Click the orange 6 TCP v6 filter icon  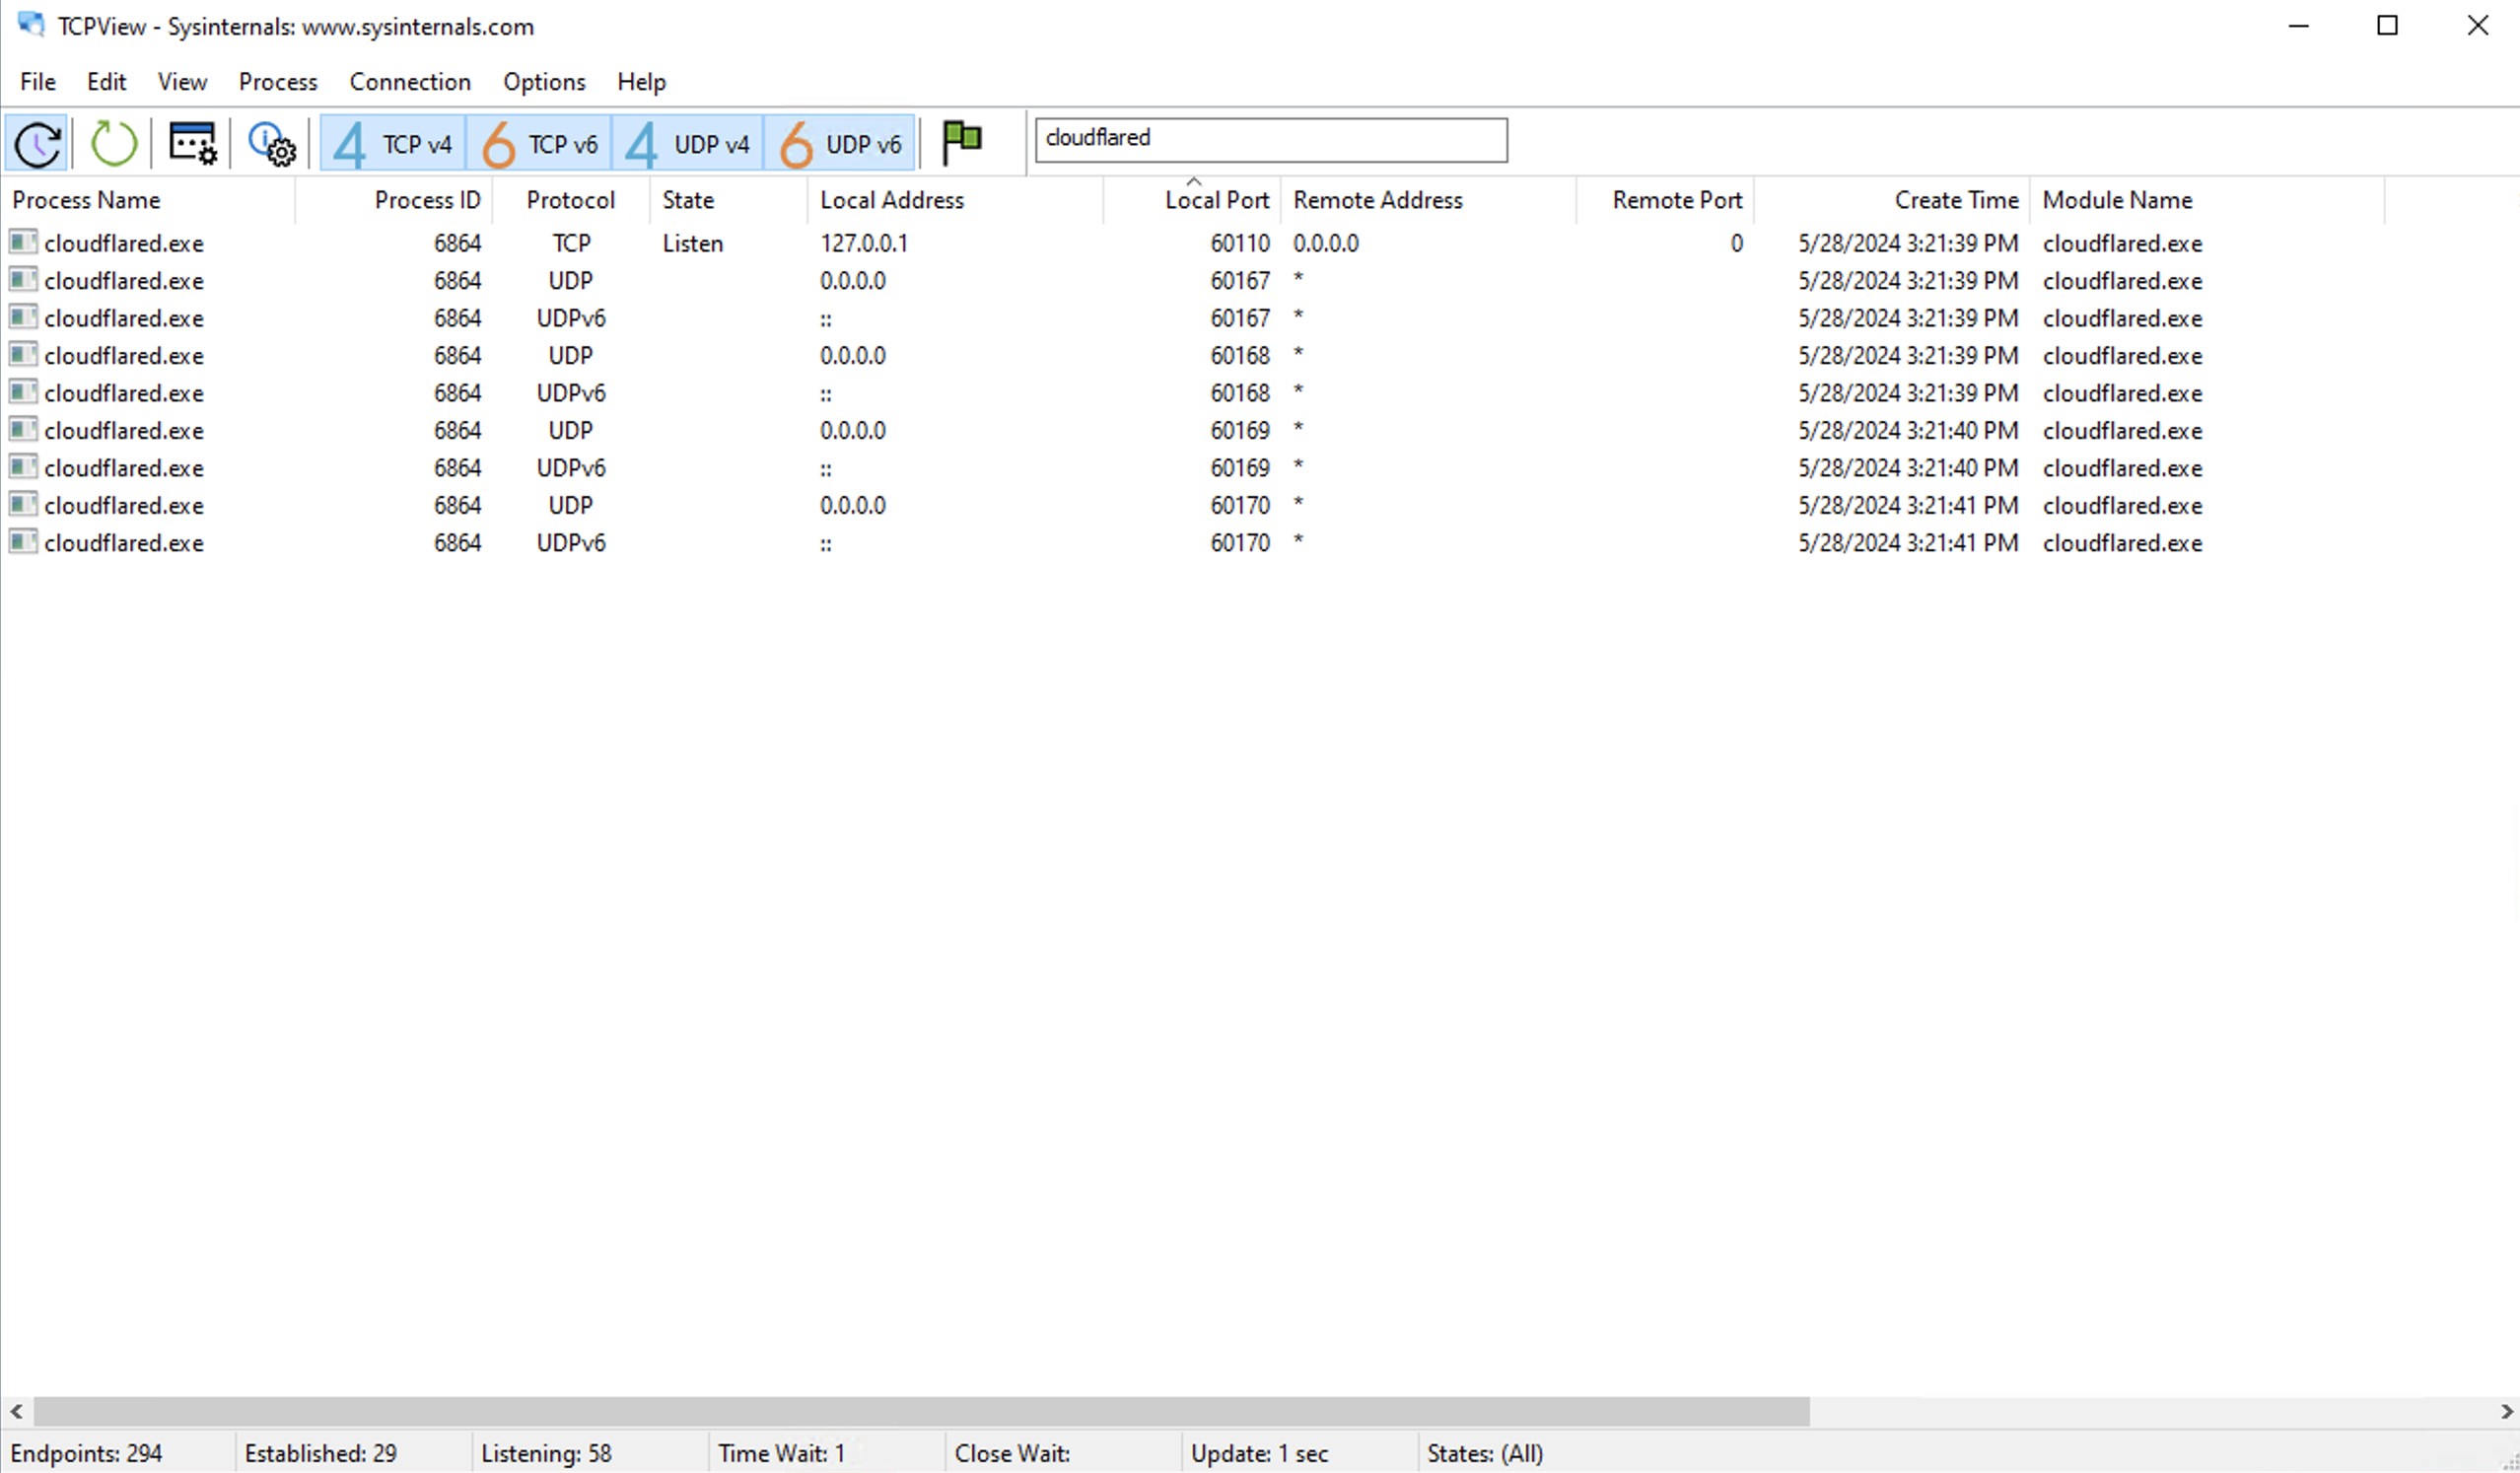[499, 143]
